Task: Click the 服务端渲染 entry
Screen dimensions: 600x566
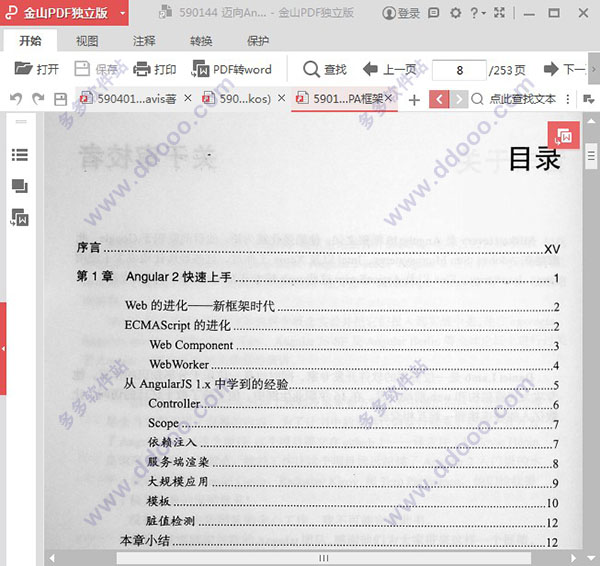Action: [x=354, y=463]
